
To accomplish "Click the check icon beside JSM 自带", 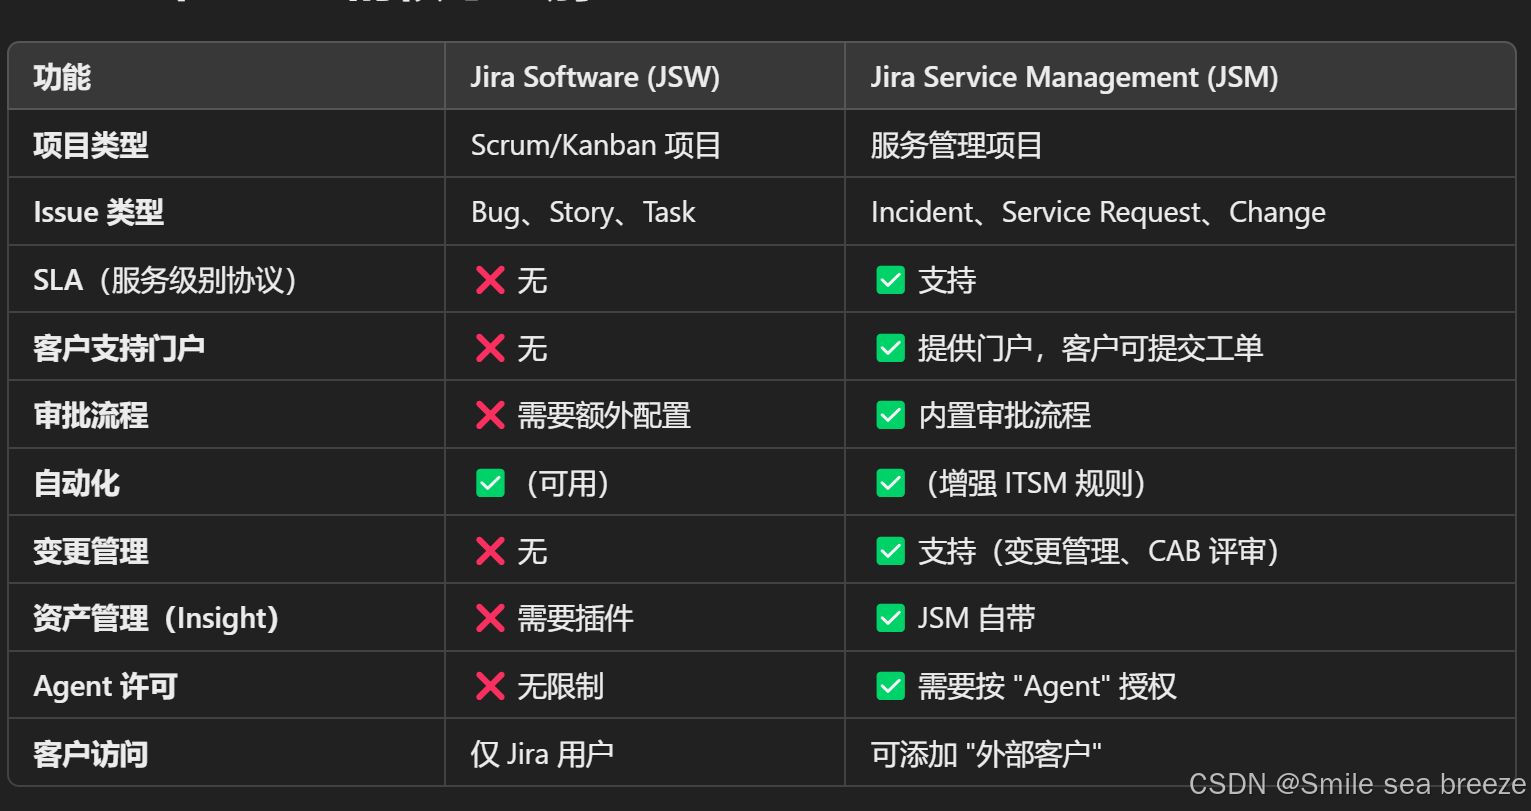I will click(x=890, y=617).
